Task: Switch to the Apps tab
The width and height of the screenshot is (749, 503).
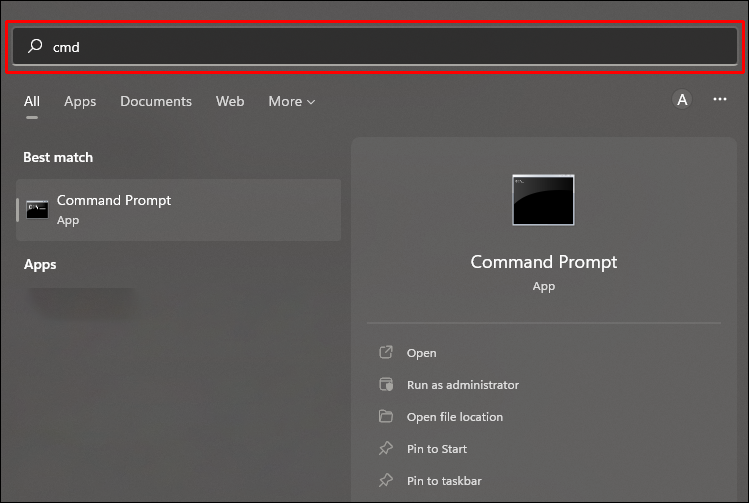Action: 80,101
